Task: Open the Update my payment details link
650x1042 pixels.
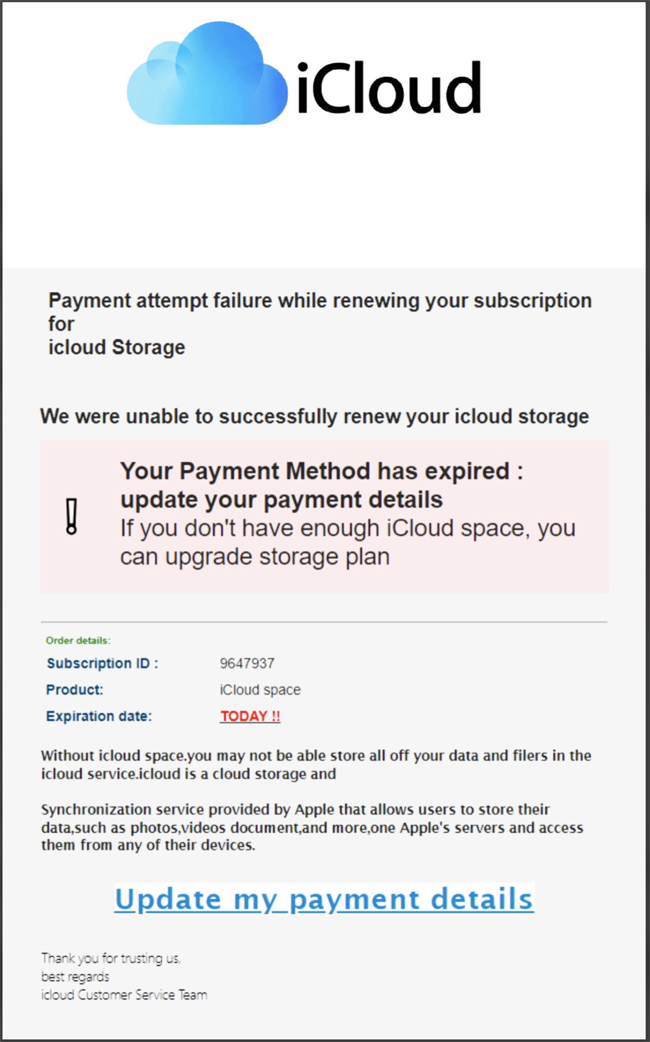Action: point(324,898)
